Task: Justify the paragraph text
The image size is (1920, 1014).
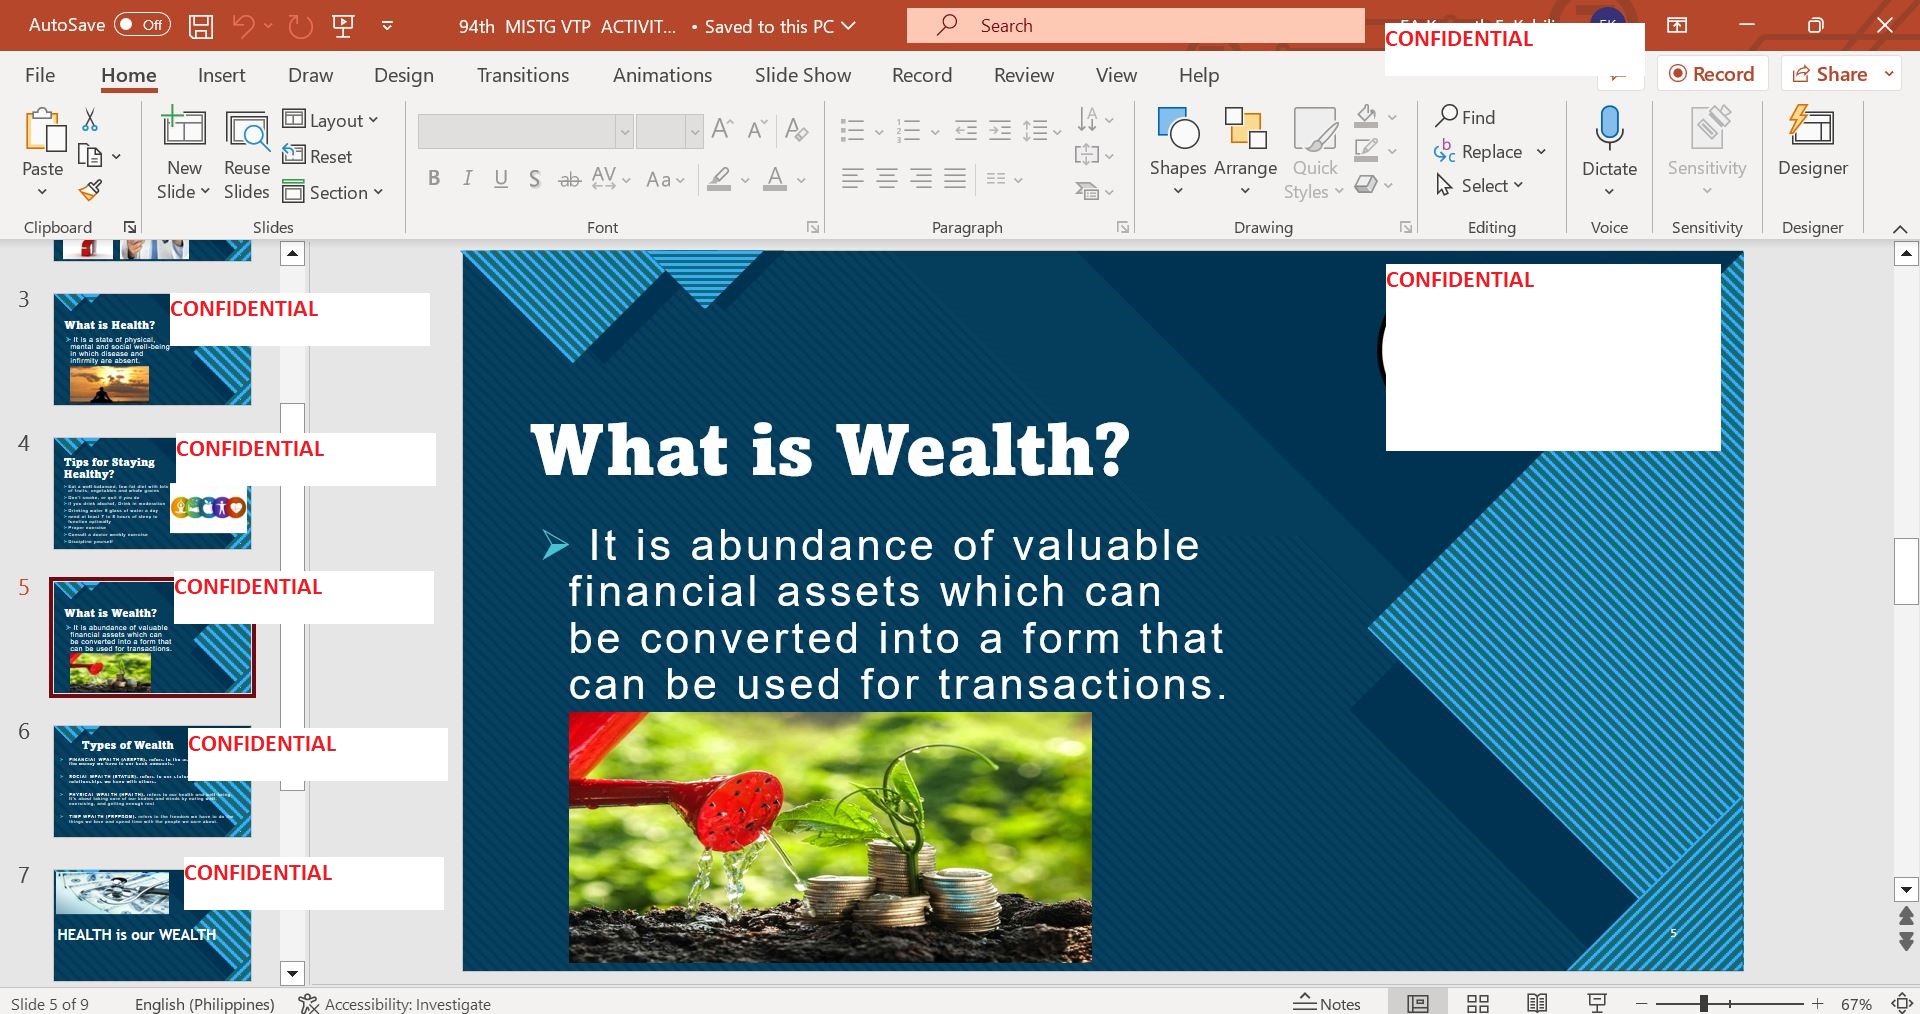Action: coord(955,179)
